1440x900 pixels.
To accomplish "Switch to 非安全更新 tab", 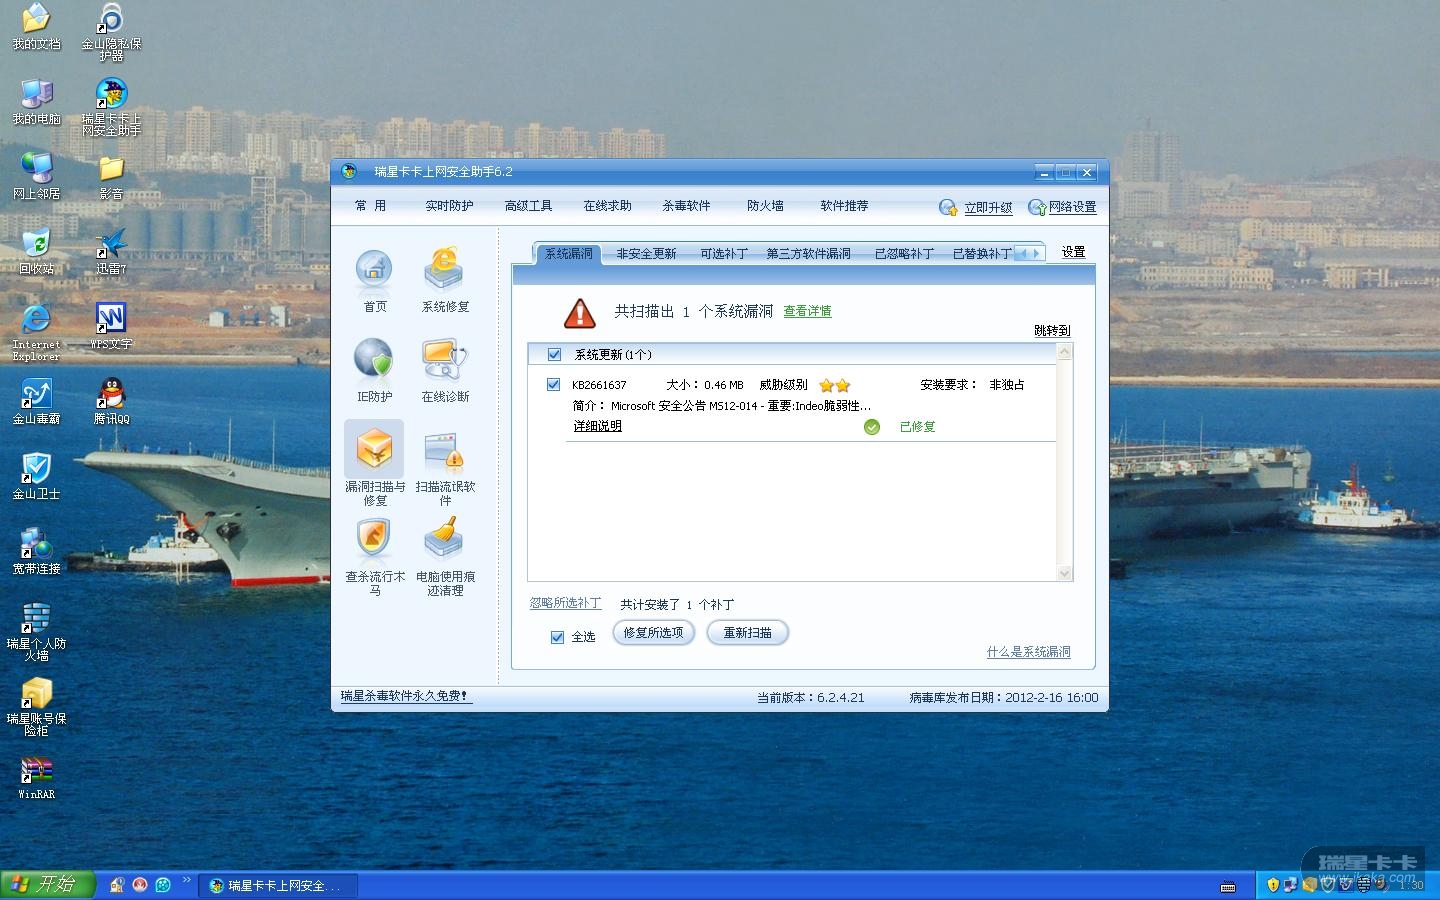I will coord(646,254).
